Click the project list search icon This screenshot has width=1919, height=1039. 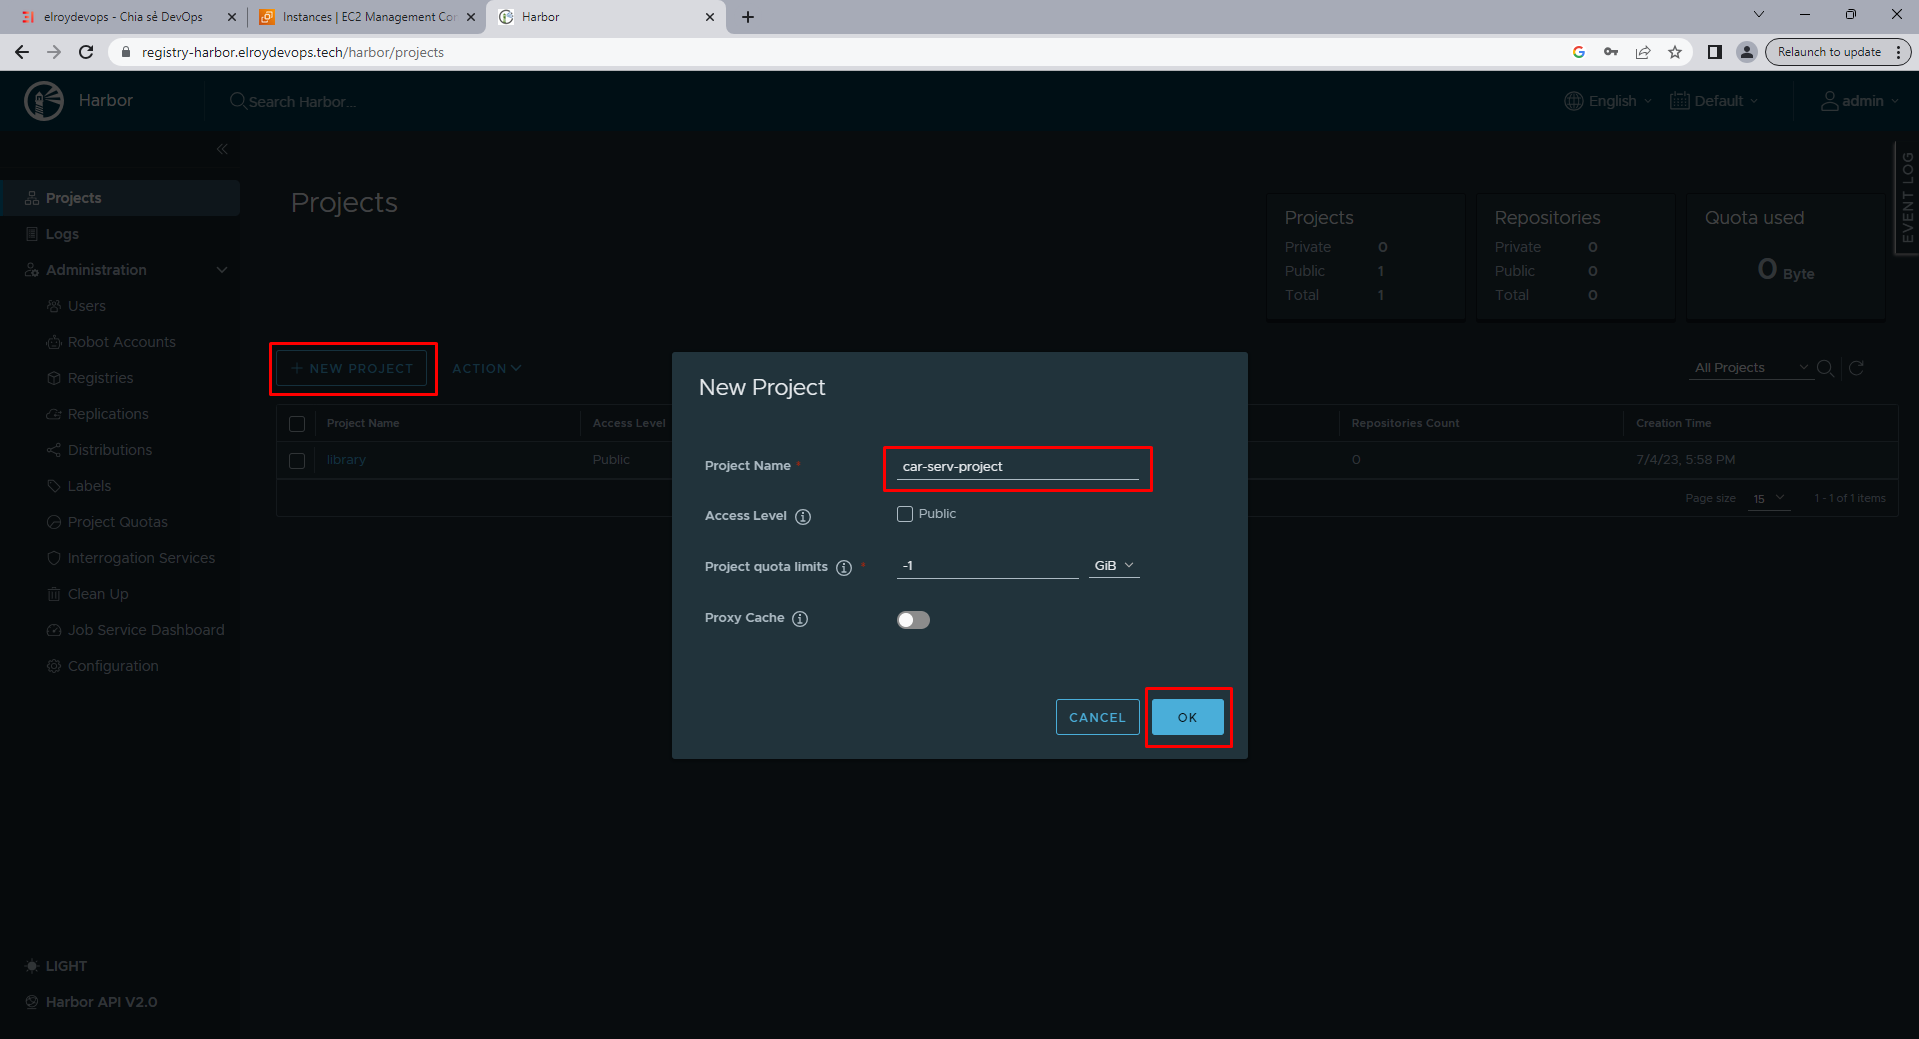[1825, 368]
